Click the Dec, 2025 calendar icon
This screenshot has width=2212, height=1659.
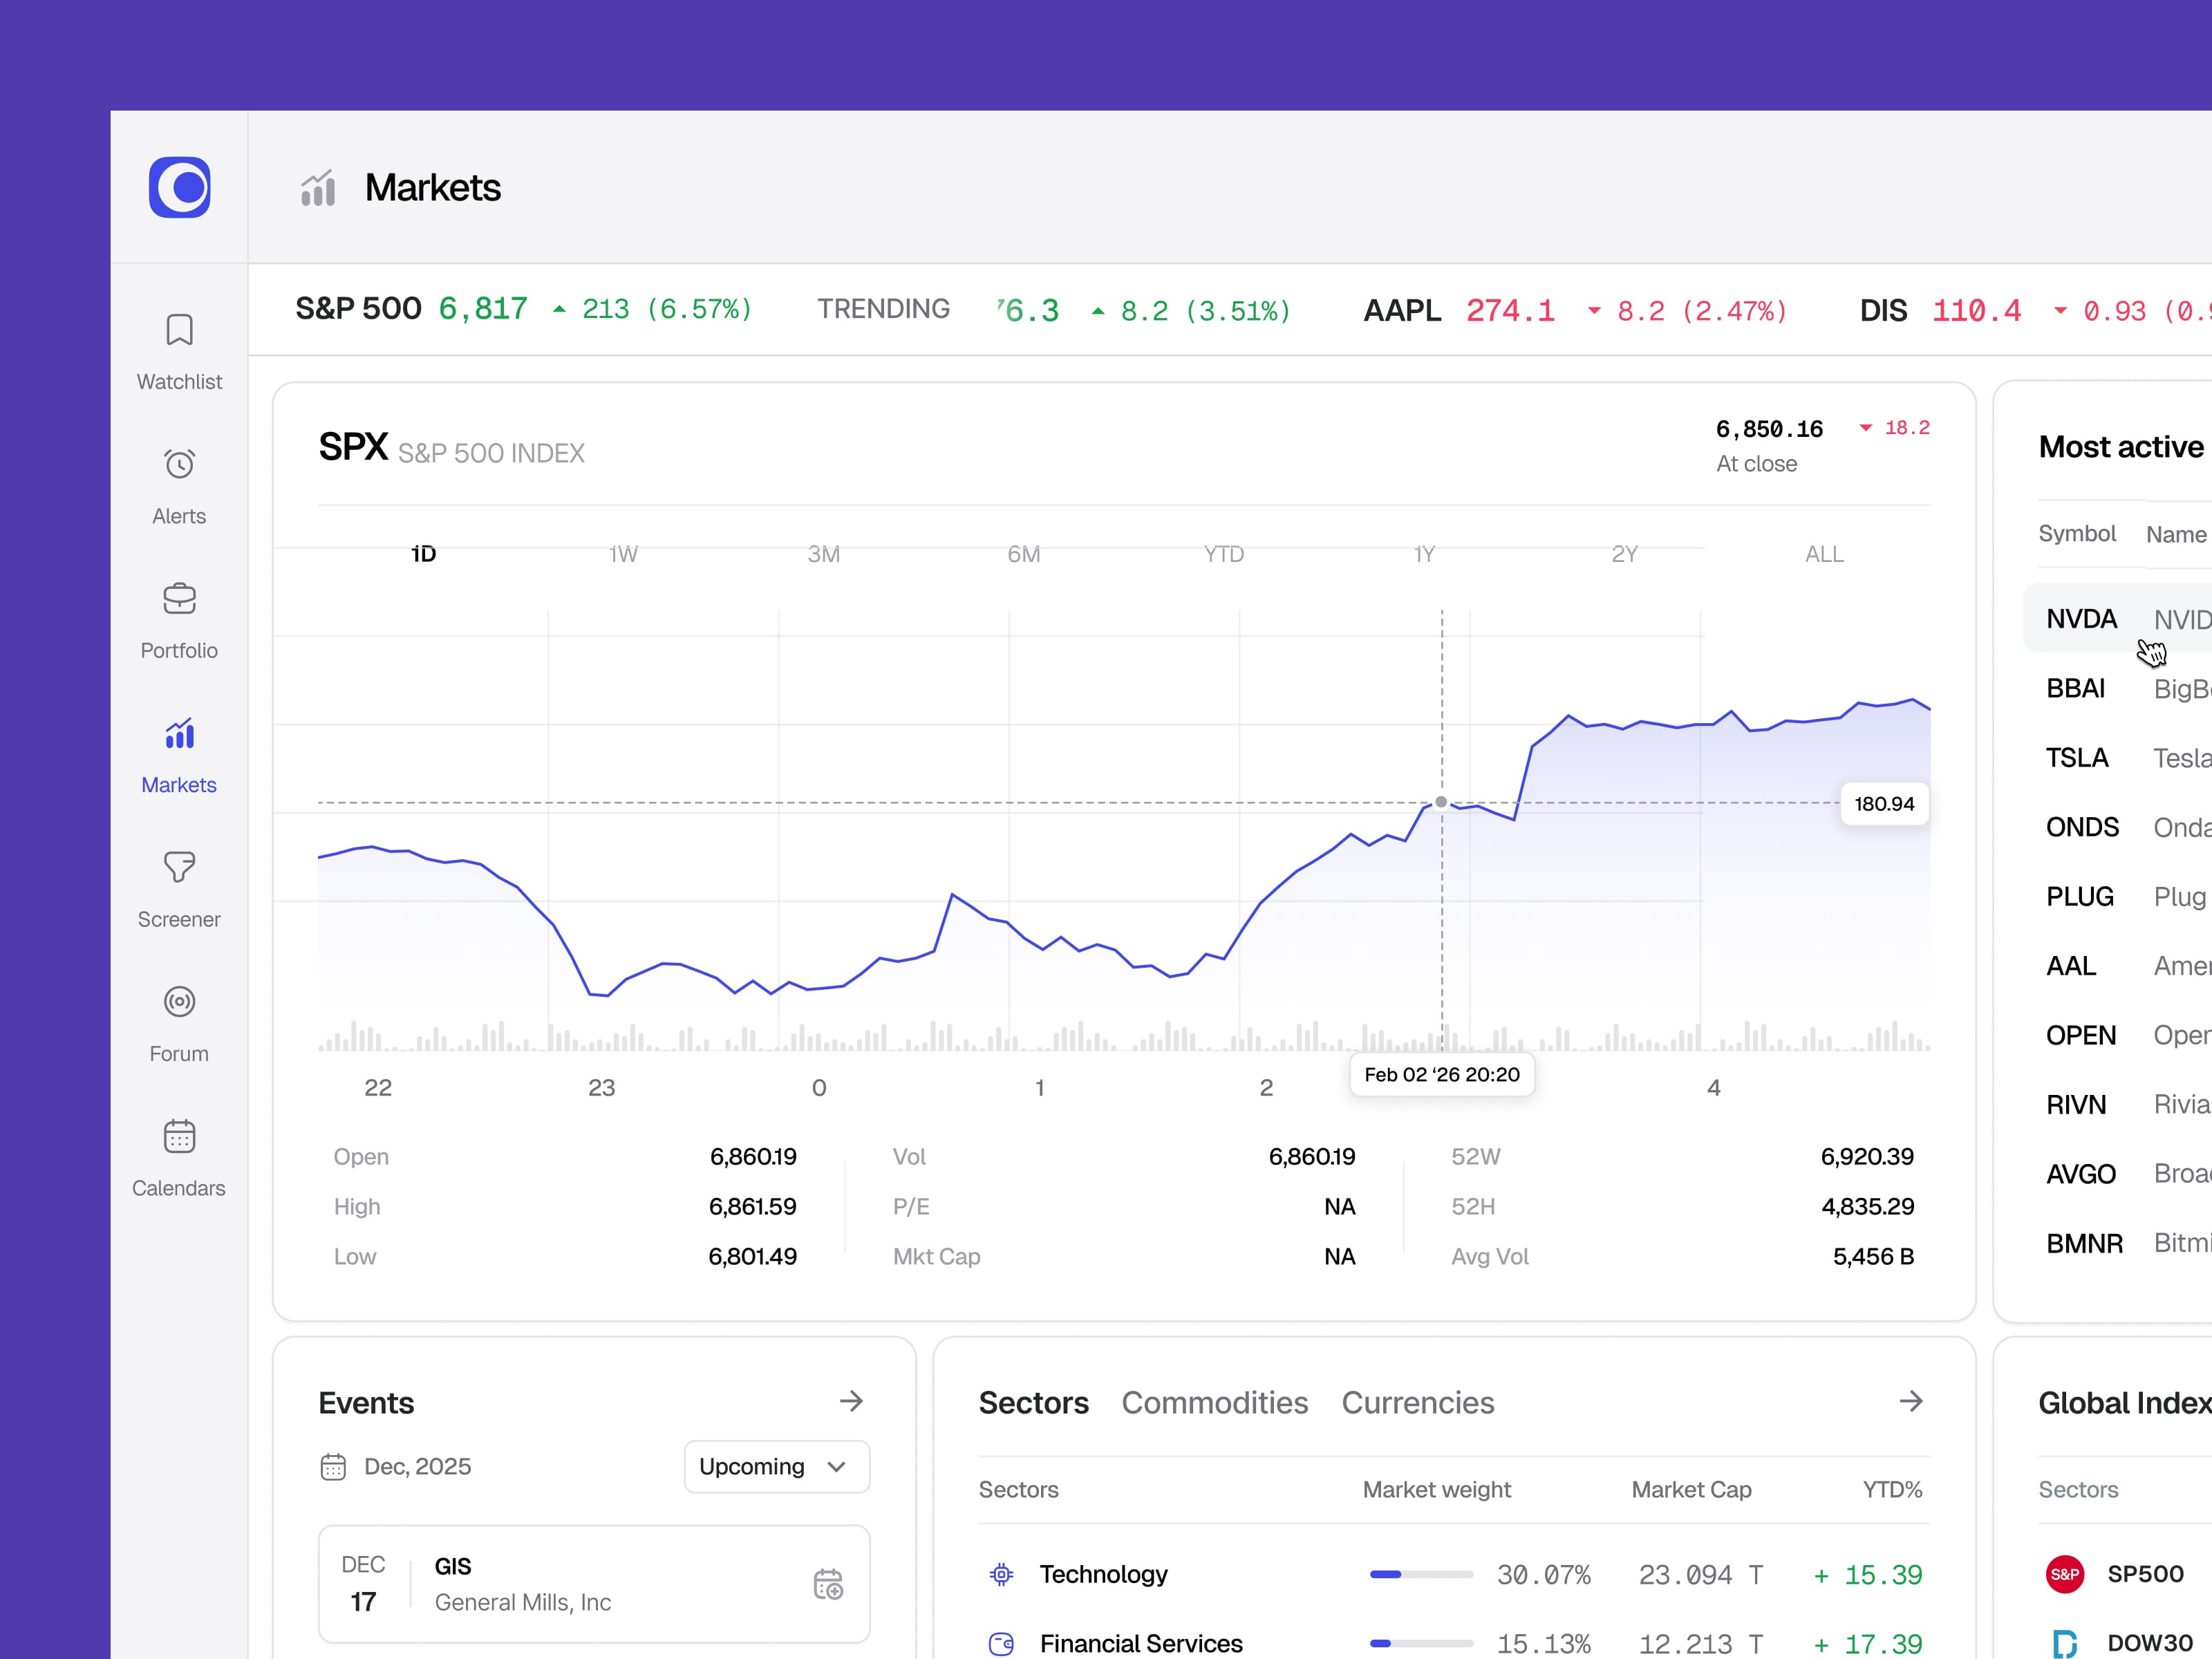[x=333, y=1467]
